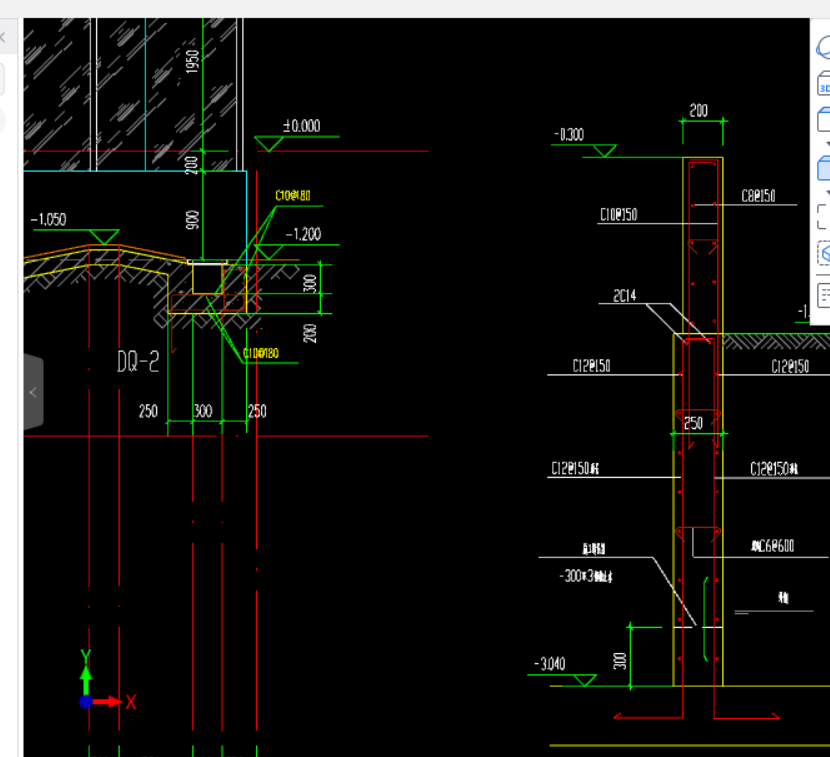This screenshot has height=757, width=830.
Task: Close the panel with the X at top left
Action: [3, 37]
